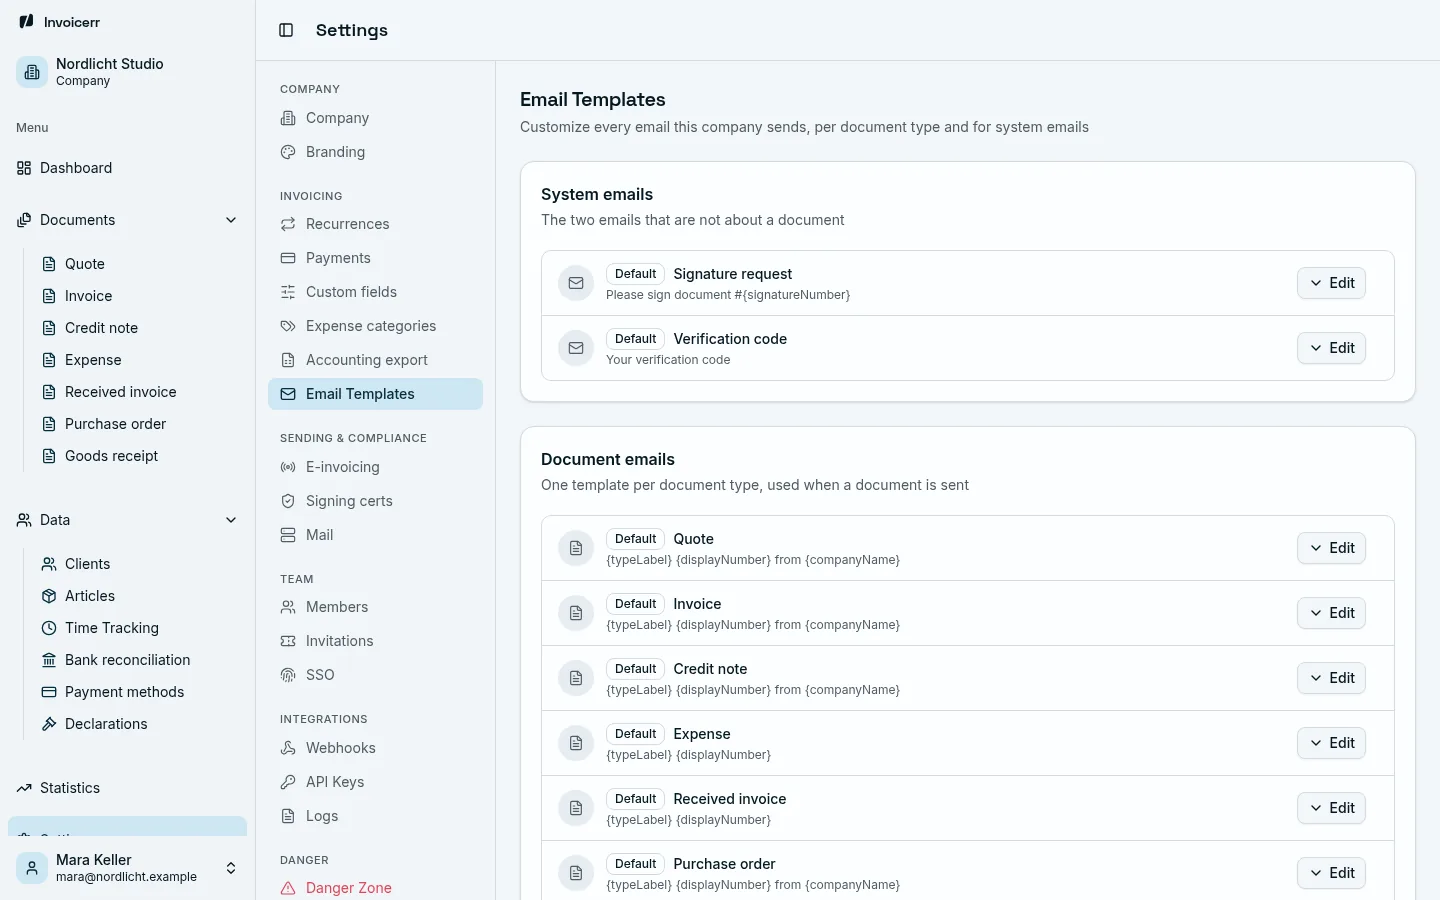Open Edit for Expense email template
Image resolution: width=1440 pixels, height=900 pixels.
tap(1331, 743)
